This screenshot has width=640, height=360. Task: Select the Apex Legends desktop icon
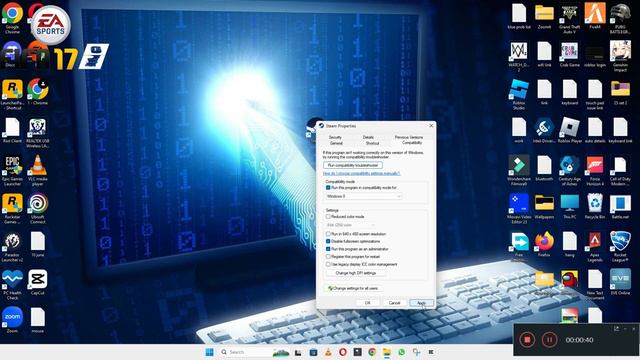(x=595, y=246)
